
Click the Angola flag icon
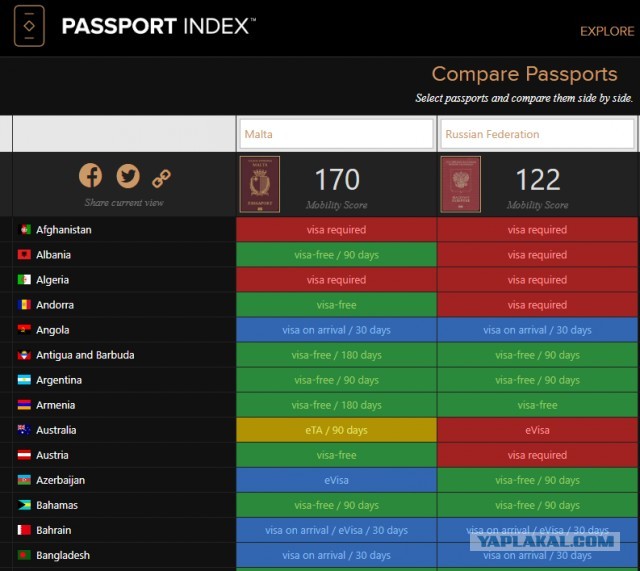click(x=24, y=330)
